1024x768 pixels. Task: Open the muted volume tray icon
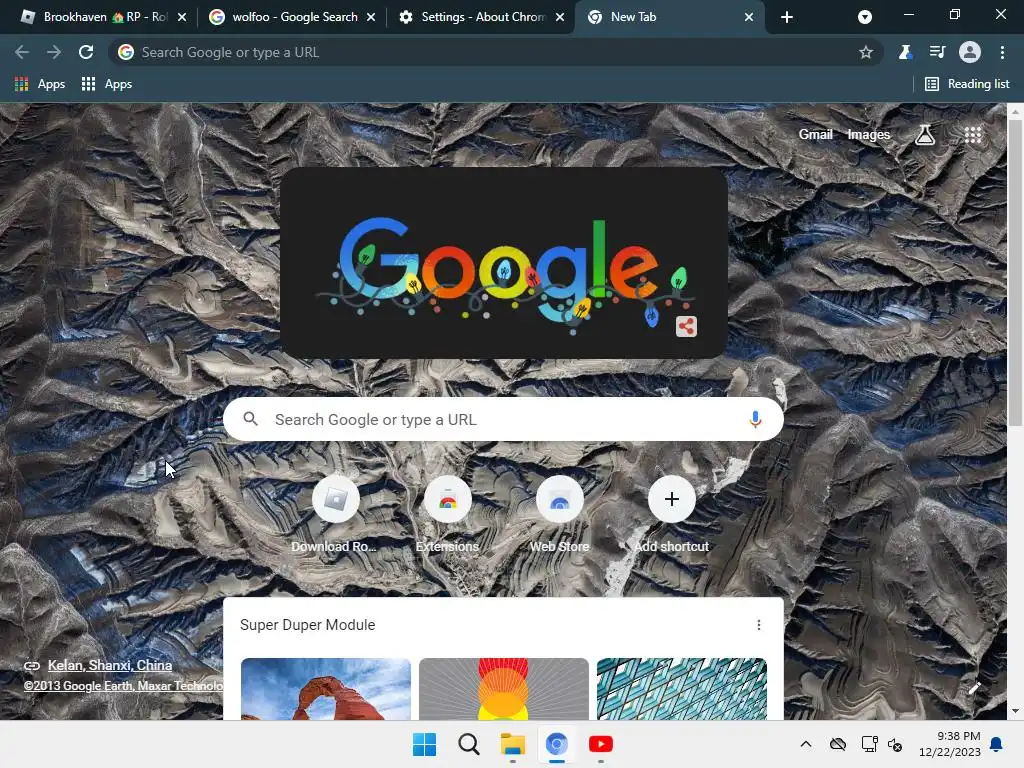point(895,744)
